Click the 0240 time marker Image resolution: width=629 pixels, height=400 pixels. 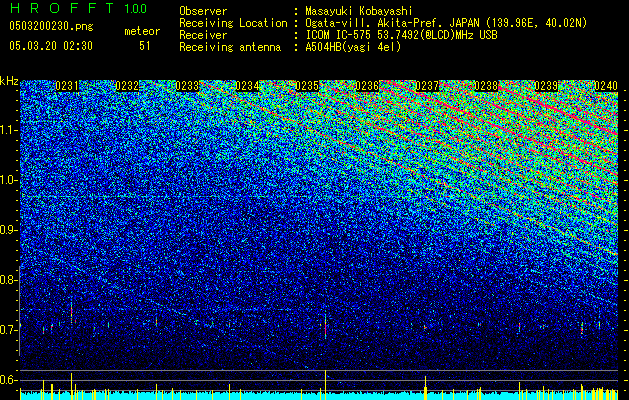(x=606, y=86)
